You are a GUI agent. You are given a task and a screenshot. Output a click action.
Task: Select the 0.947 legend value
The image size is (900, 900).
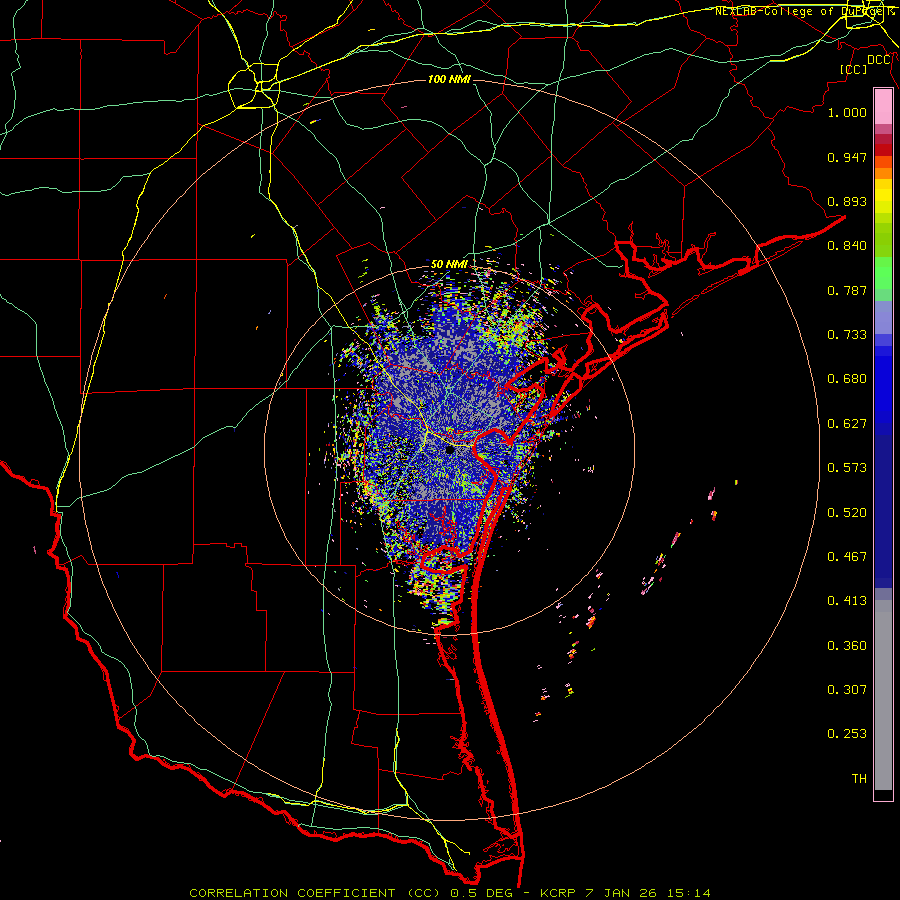tap(847, 157)
